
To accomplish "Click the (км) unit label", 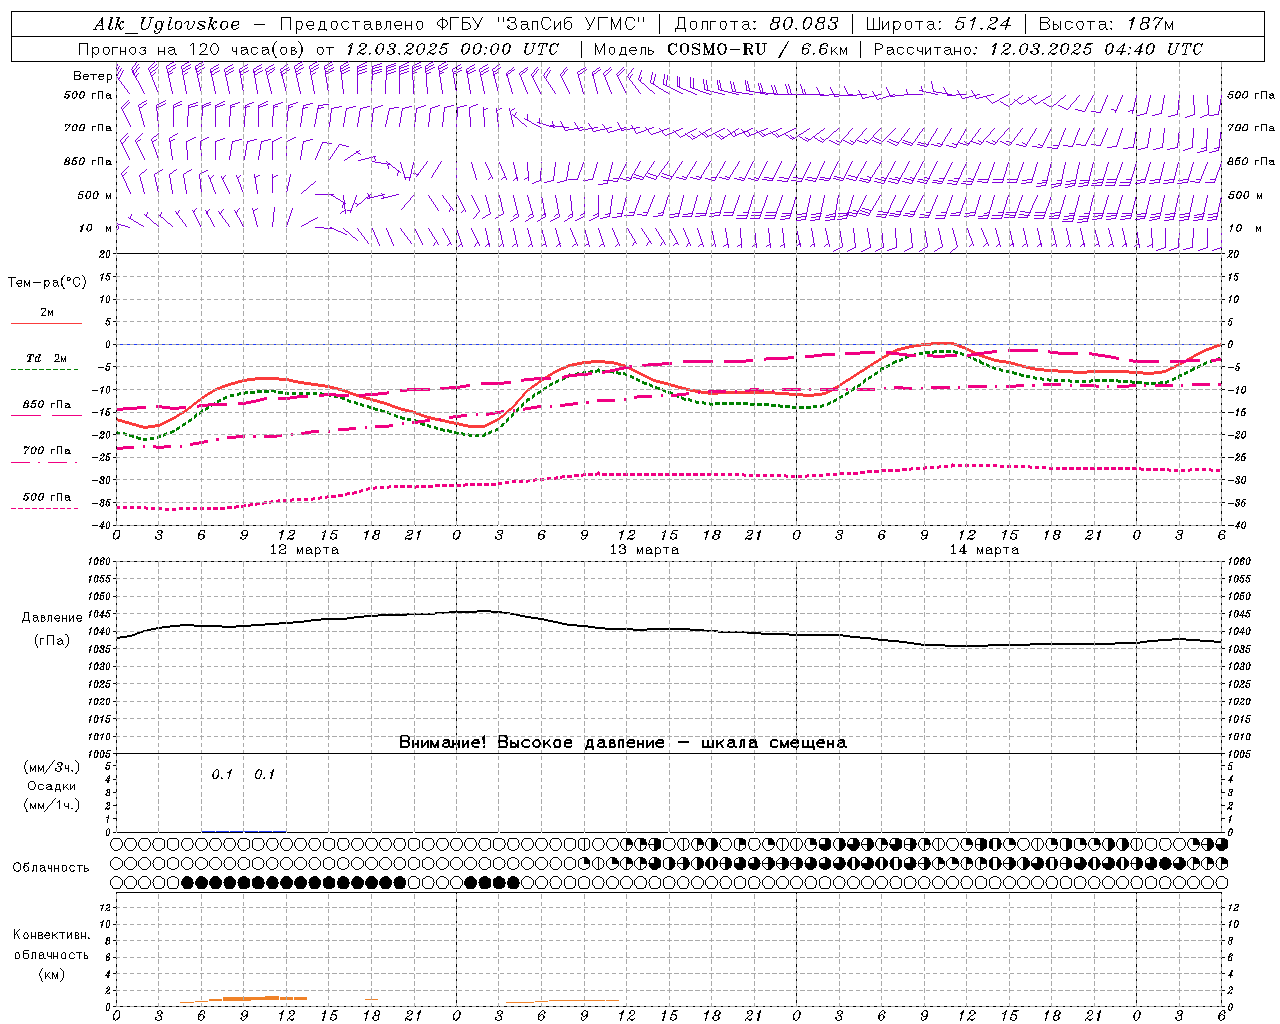I will [x=52, y=974].
